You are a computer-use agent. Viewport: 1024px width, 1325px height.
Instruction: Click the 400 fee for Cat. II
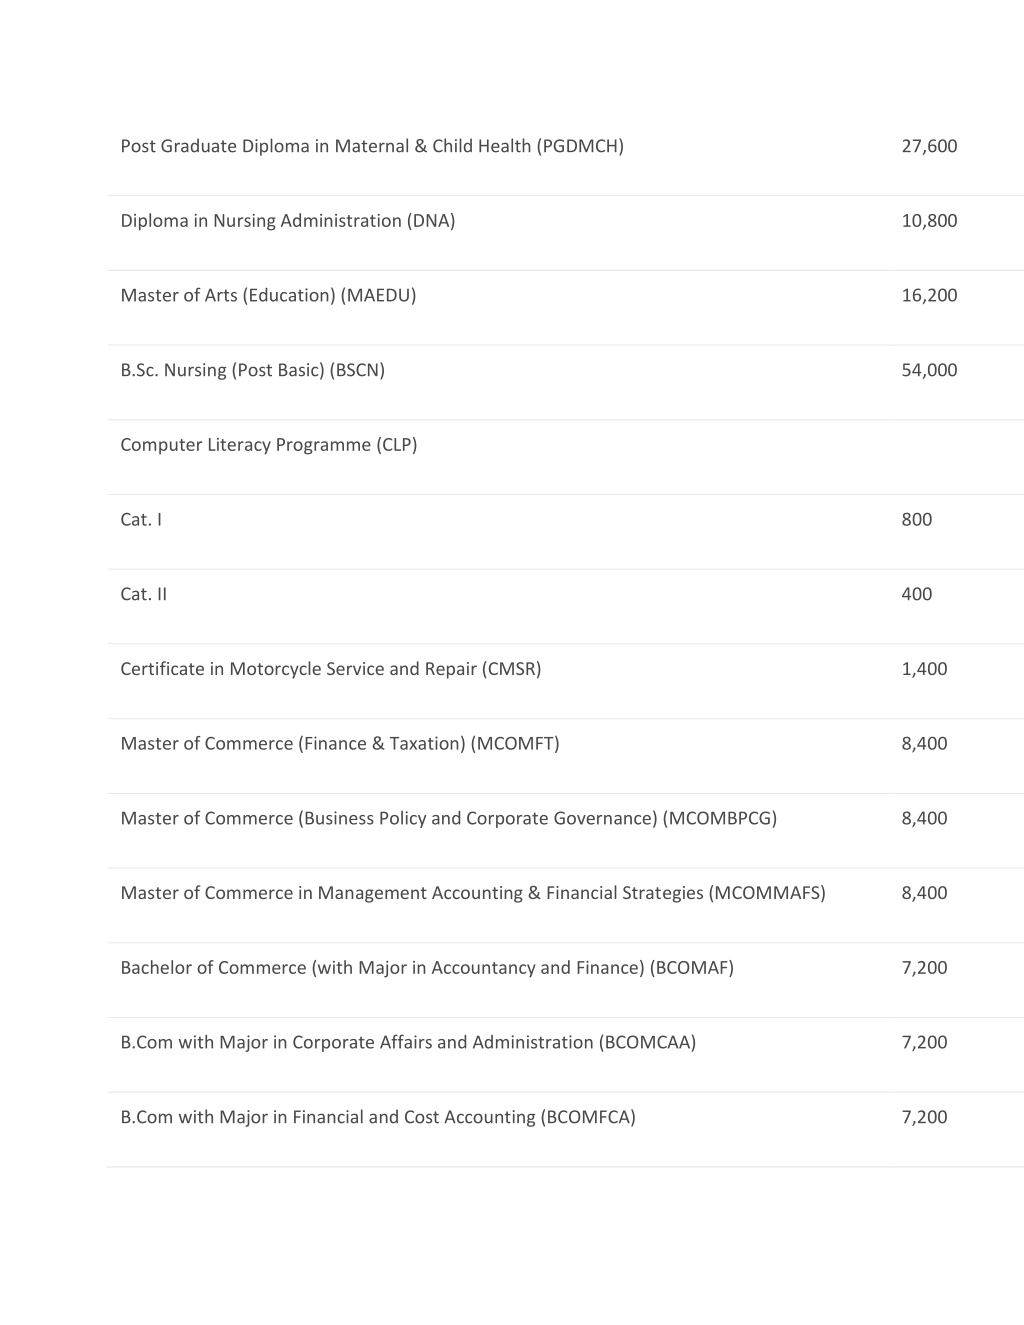coord(916,594)
